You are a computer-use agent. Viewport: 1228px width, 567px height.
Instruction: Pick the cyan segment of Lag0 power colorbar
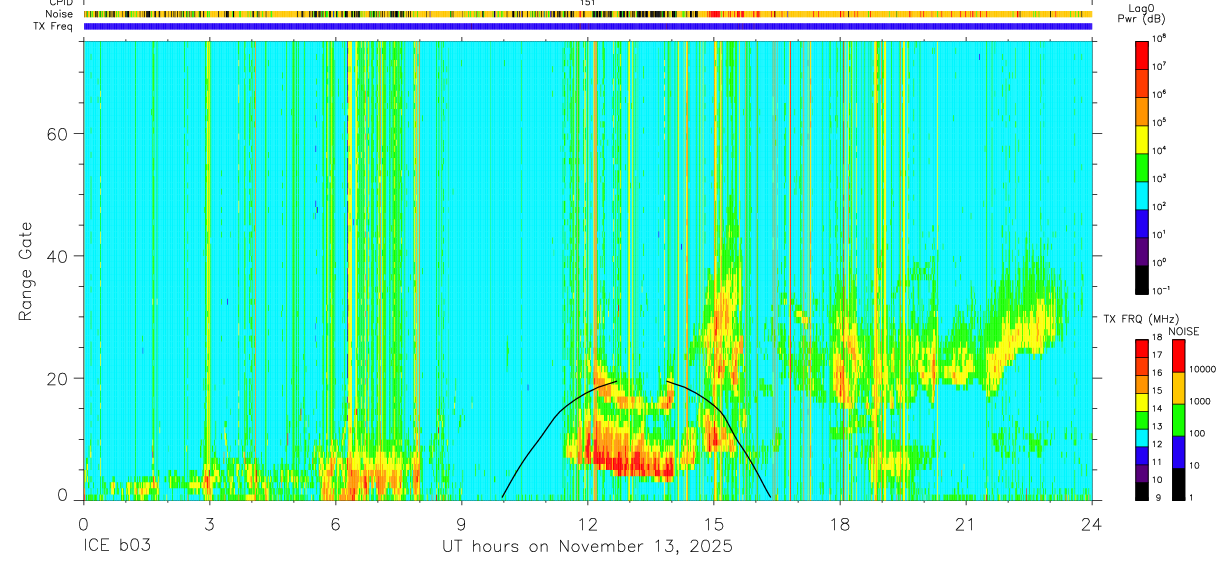coord(1142,194)
